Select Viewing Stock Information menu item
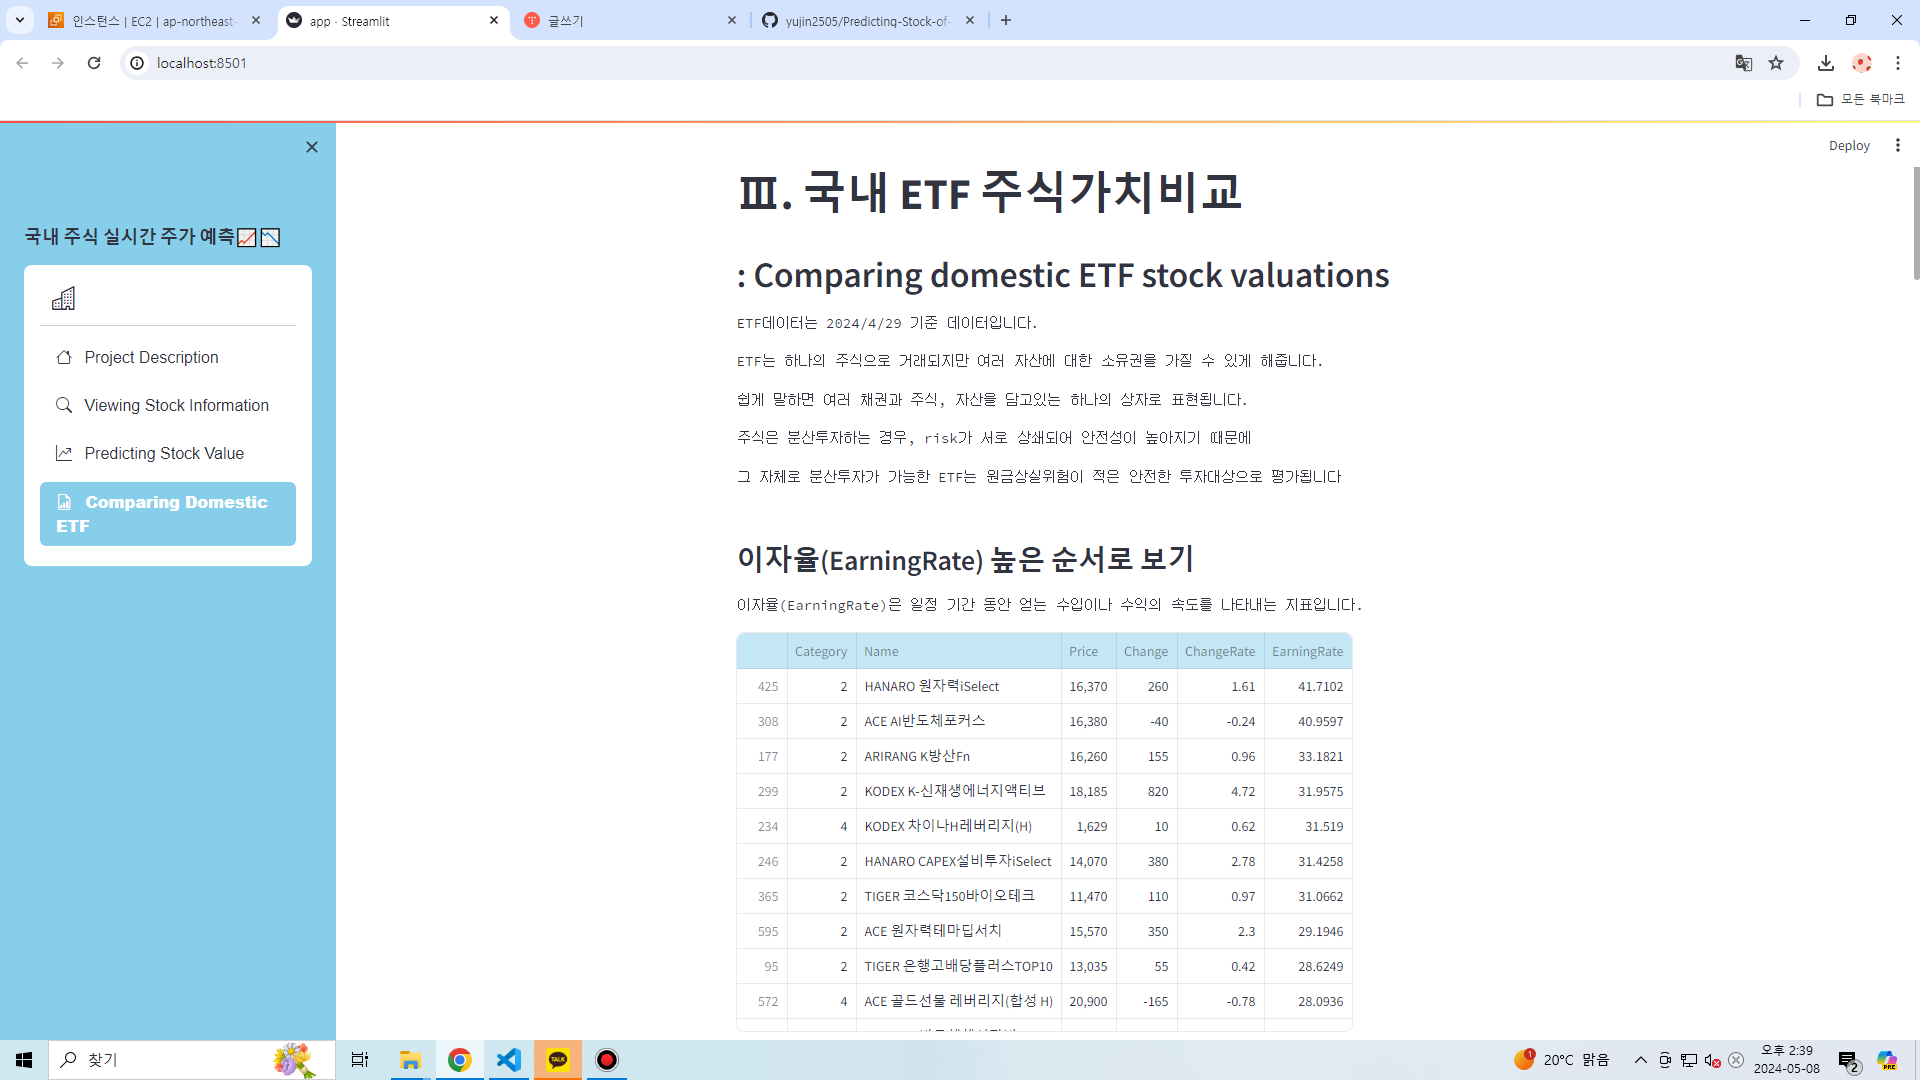 176,405
